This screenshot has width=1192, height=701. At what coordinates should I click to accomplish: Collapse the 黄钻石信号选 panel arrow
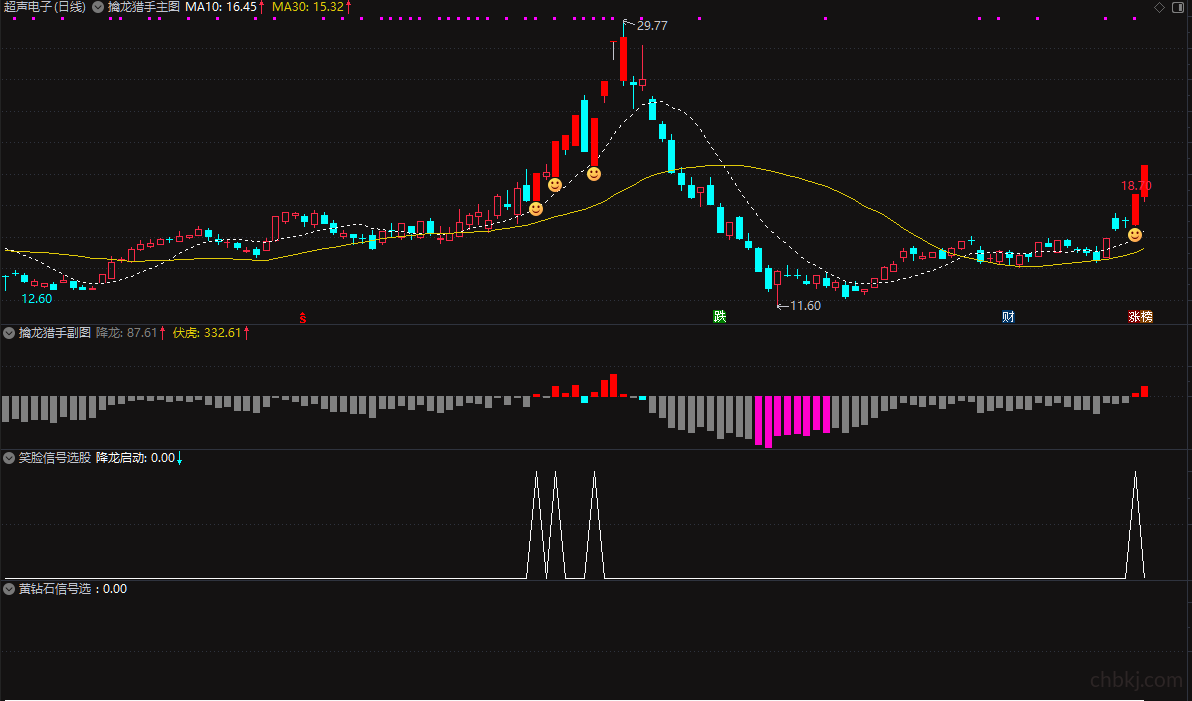point(9,588)
